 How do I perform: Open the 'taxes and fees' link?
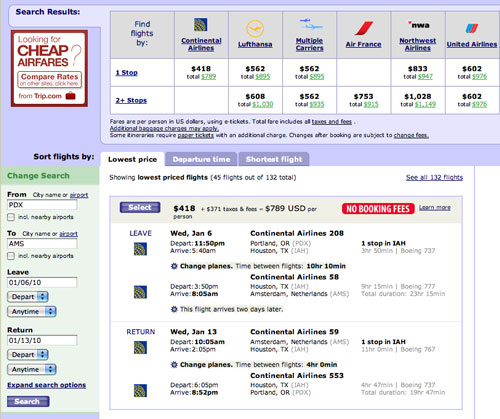332,122
